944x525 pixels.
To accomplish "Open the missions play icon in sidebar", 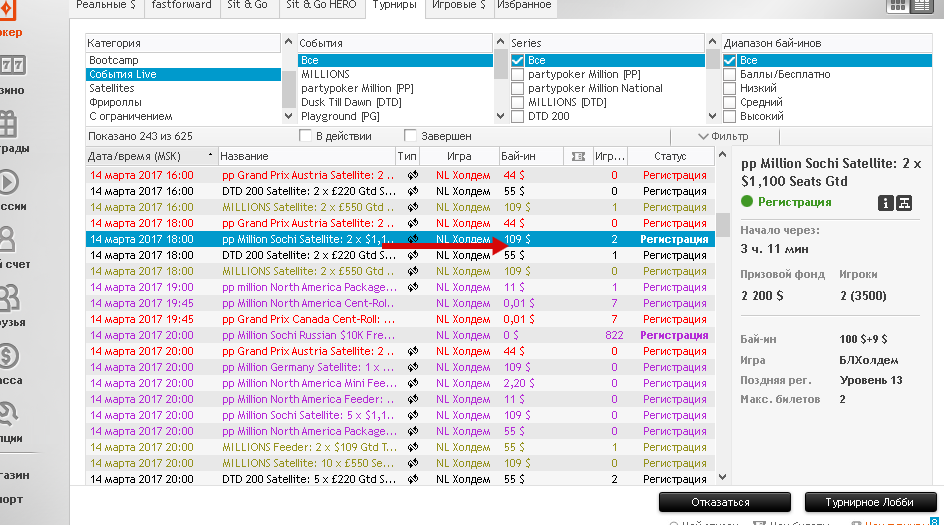I will tap(9, 182).
